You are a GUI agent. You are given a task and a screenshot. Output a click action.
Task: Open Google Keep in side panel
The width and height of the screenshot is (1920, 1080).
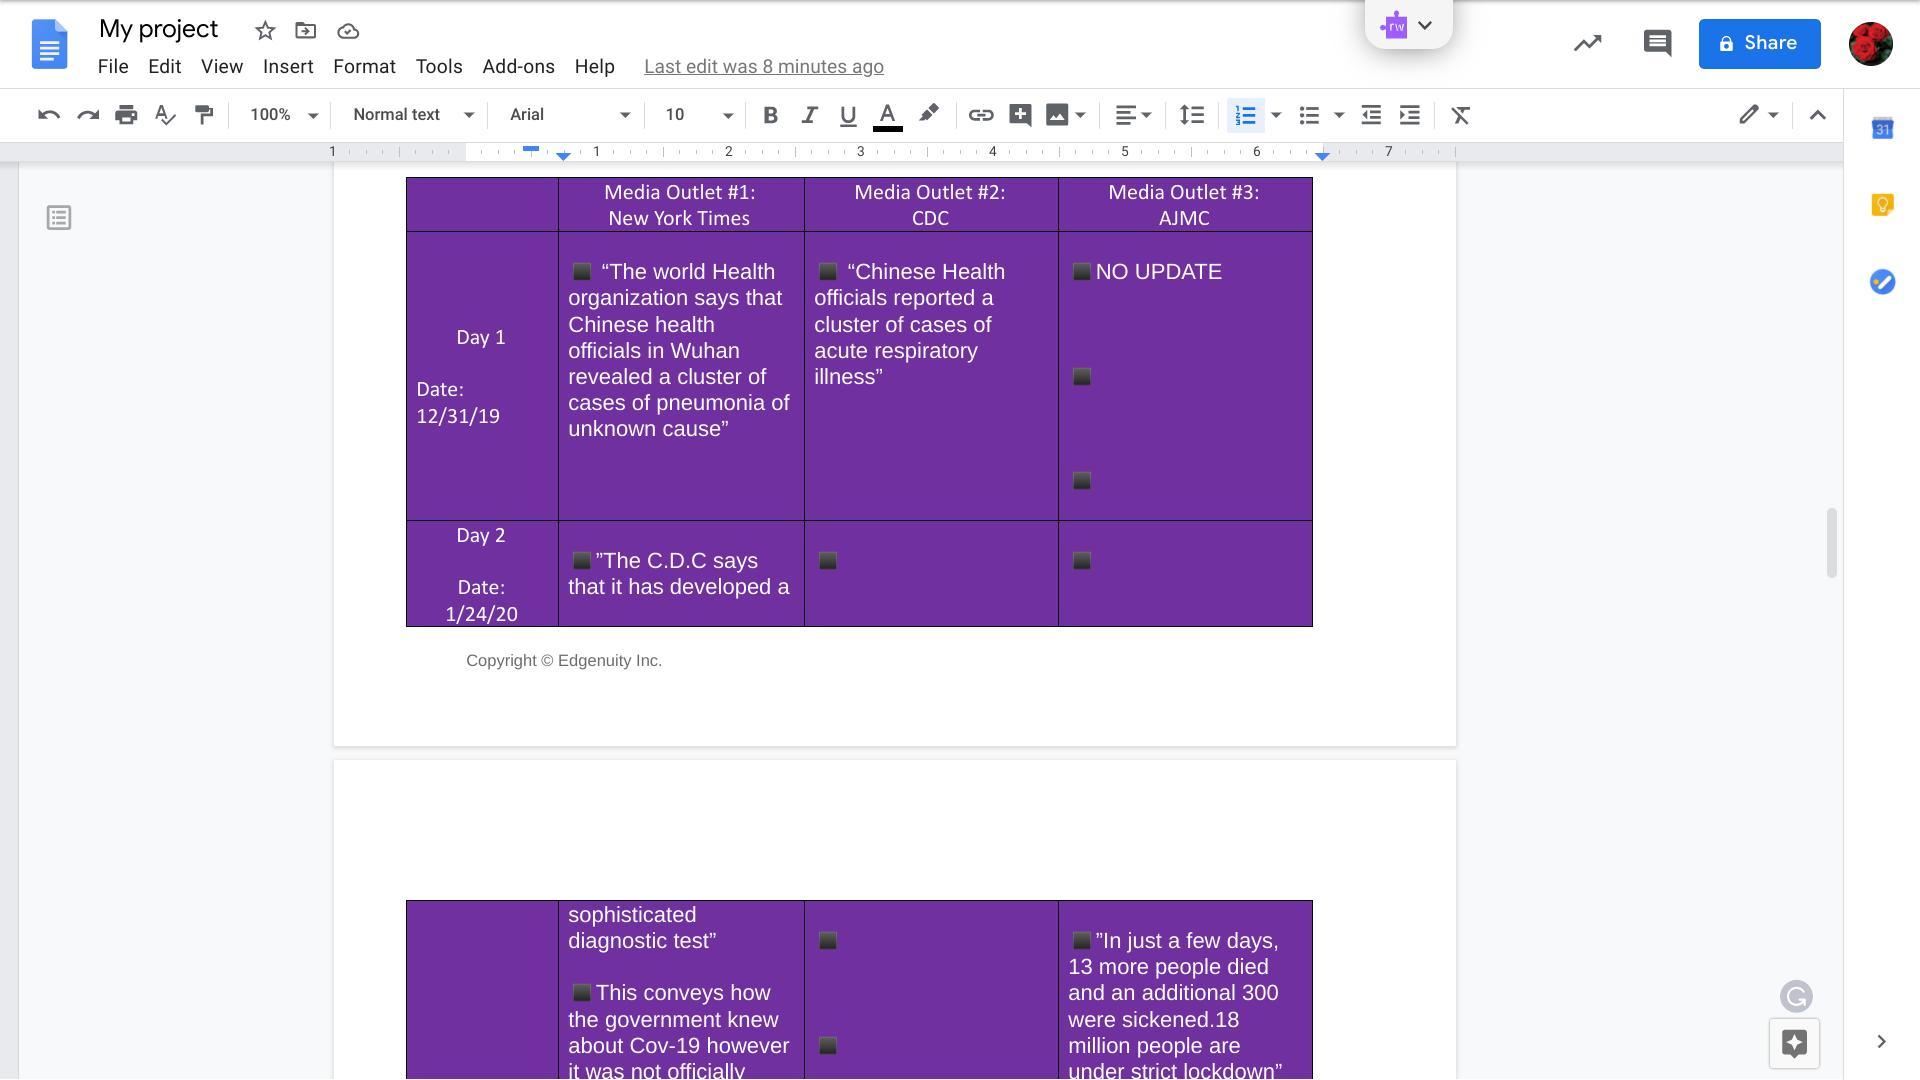click(x=1882, y=205)
